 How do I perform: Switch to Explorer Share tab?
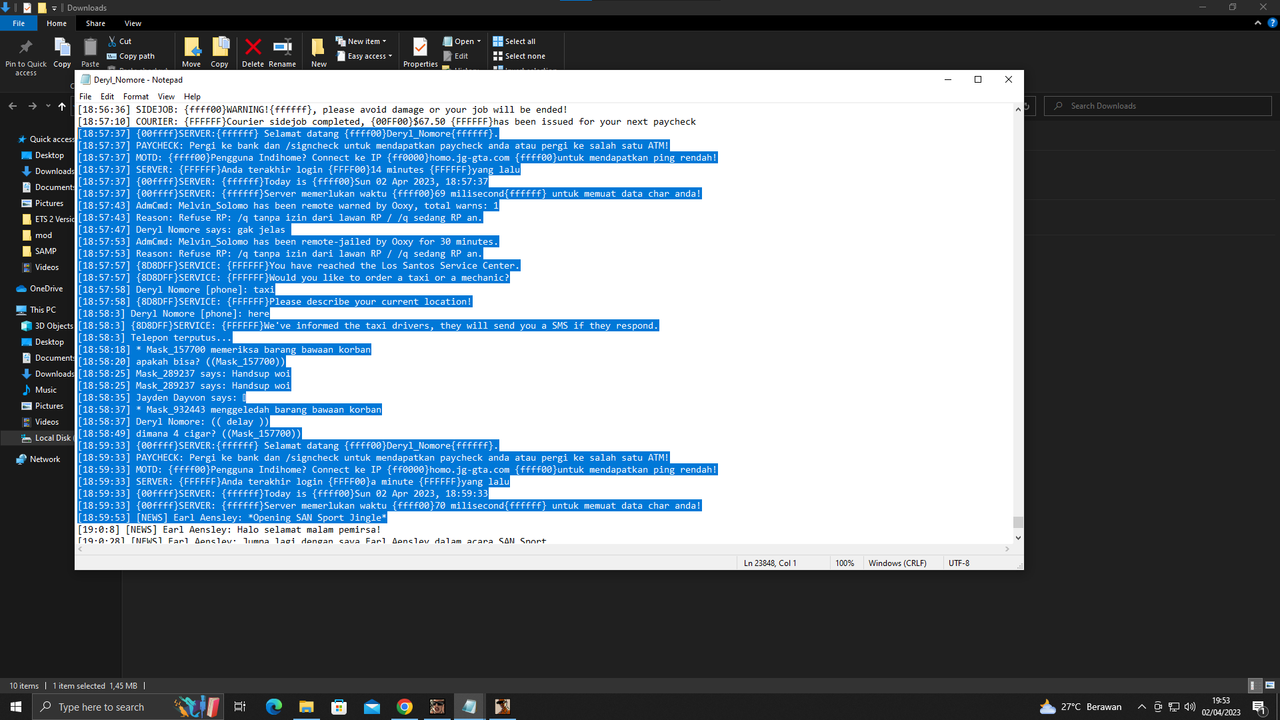coord(95,23)
